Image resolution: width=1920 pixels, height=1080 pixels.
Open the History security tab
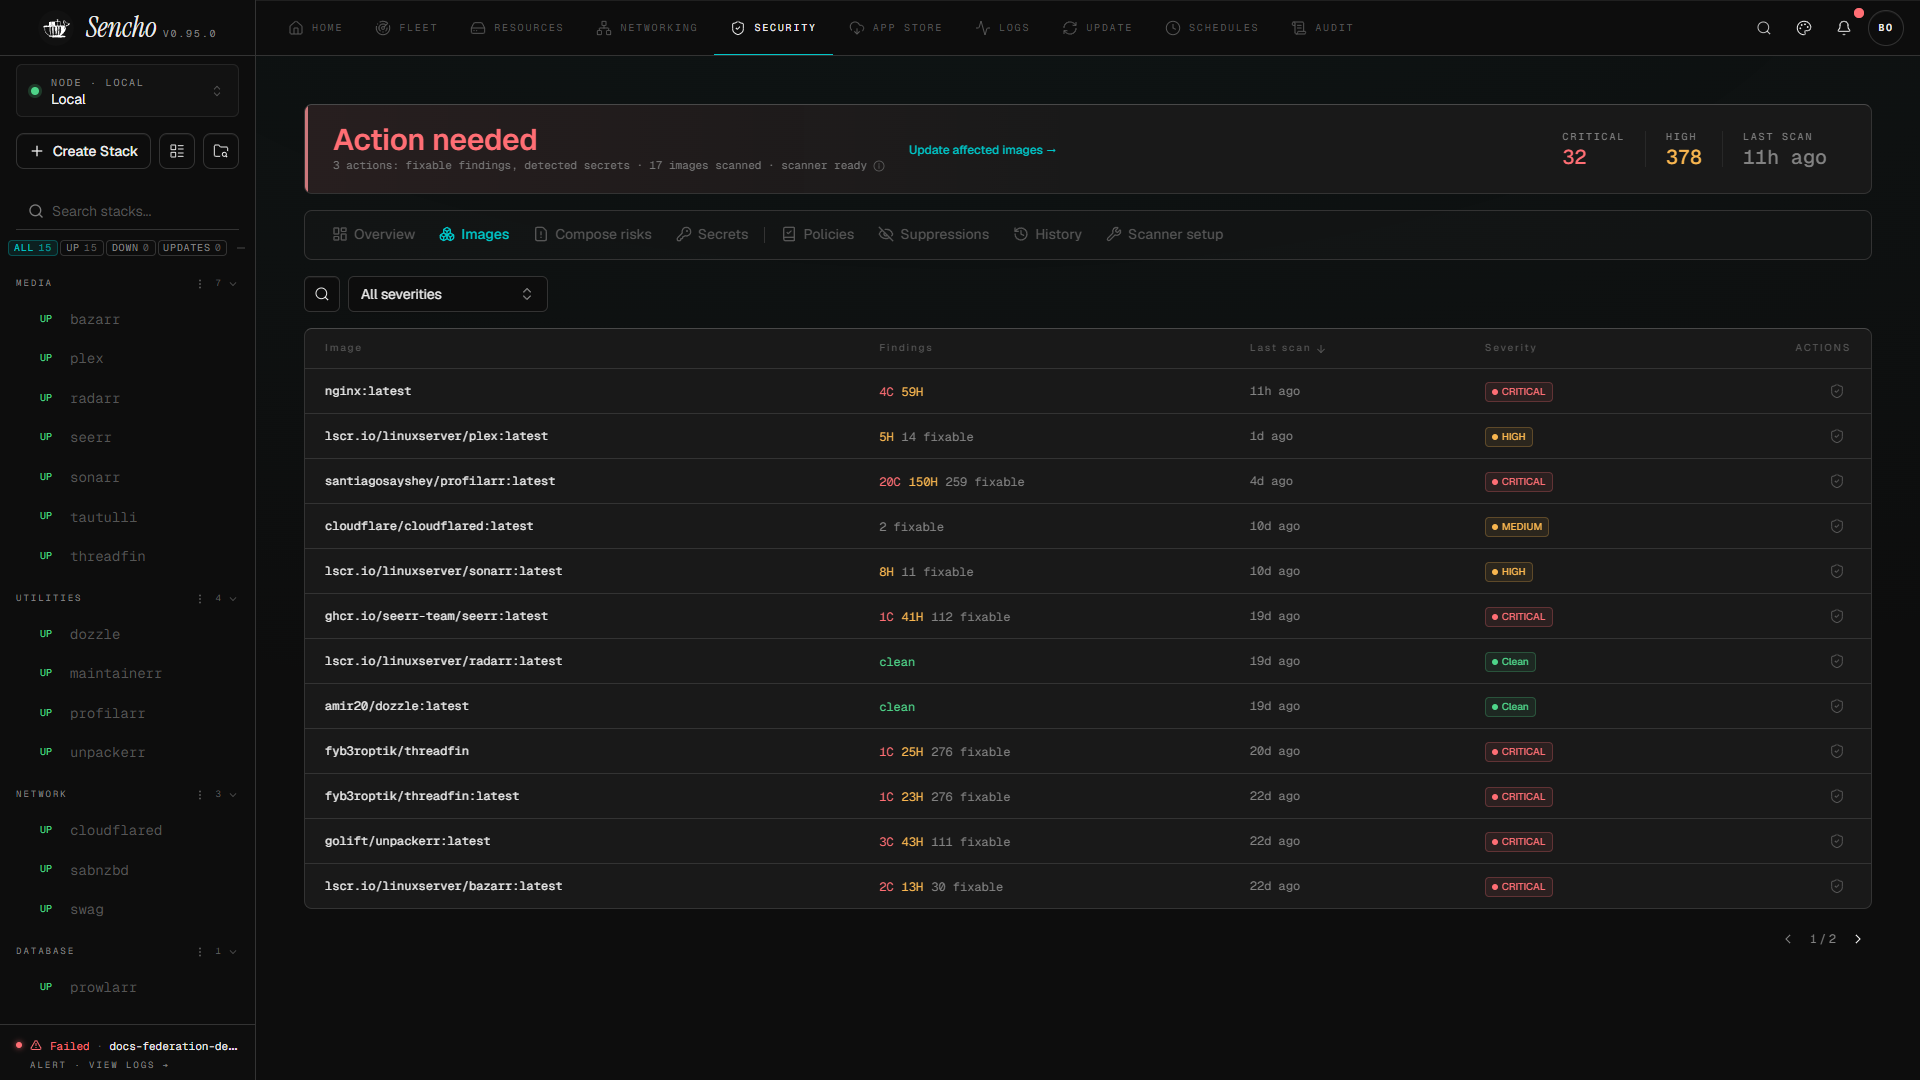(x=1047, y=234)
